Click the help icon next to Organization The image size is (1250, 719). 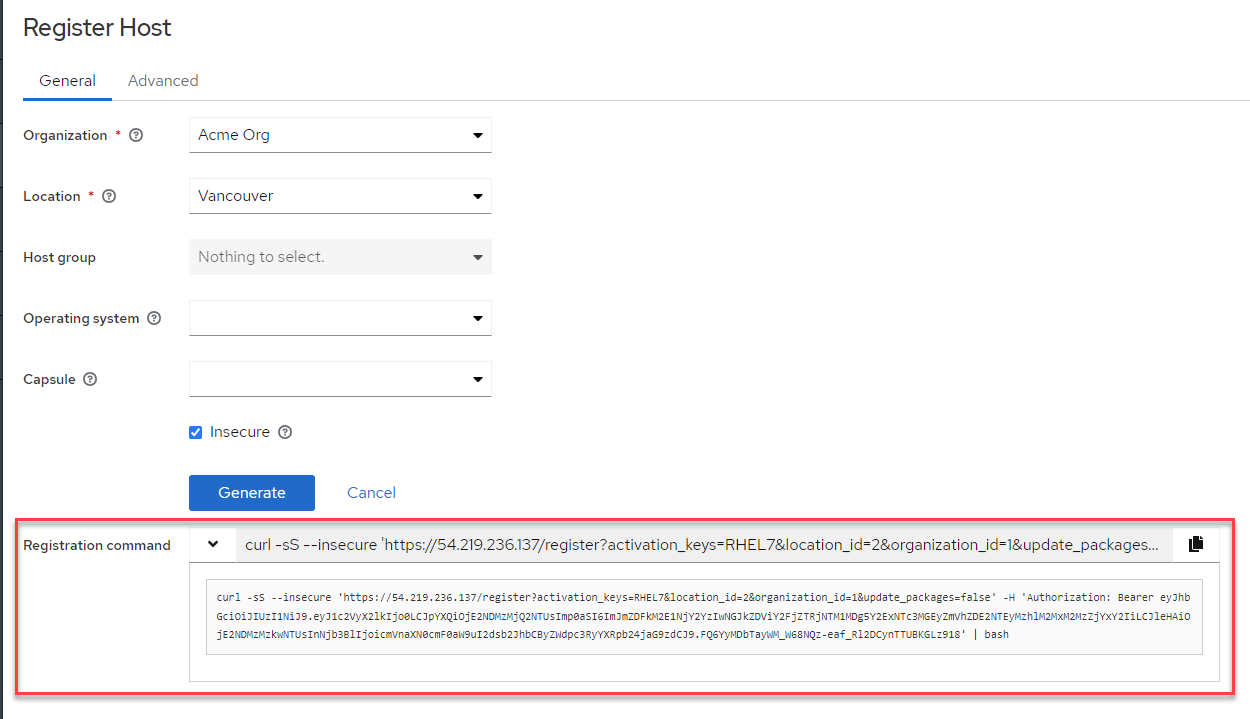pyautogui.click(x=137, y=136)
